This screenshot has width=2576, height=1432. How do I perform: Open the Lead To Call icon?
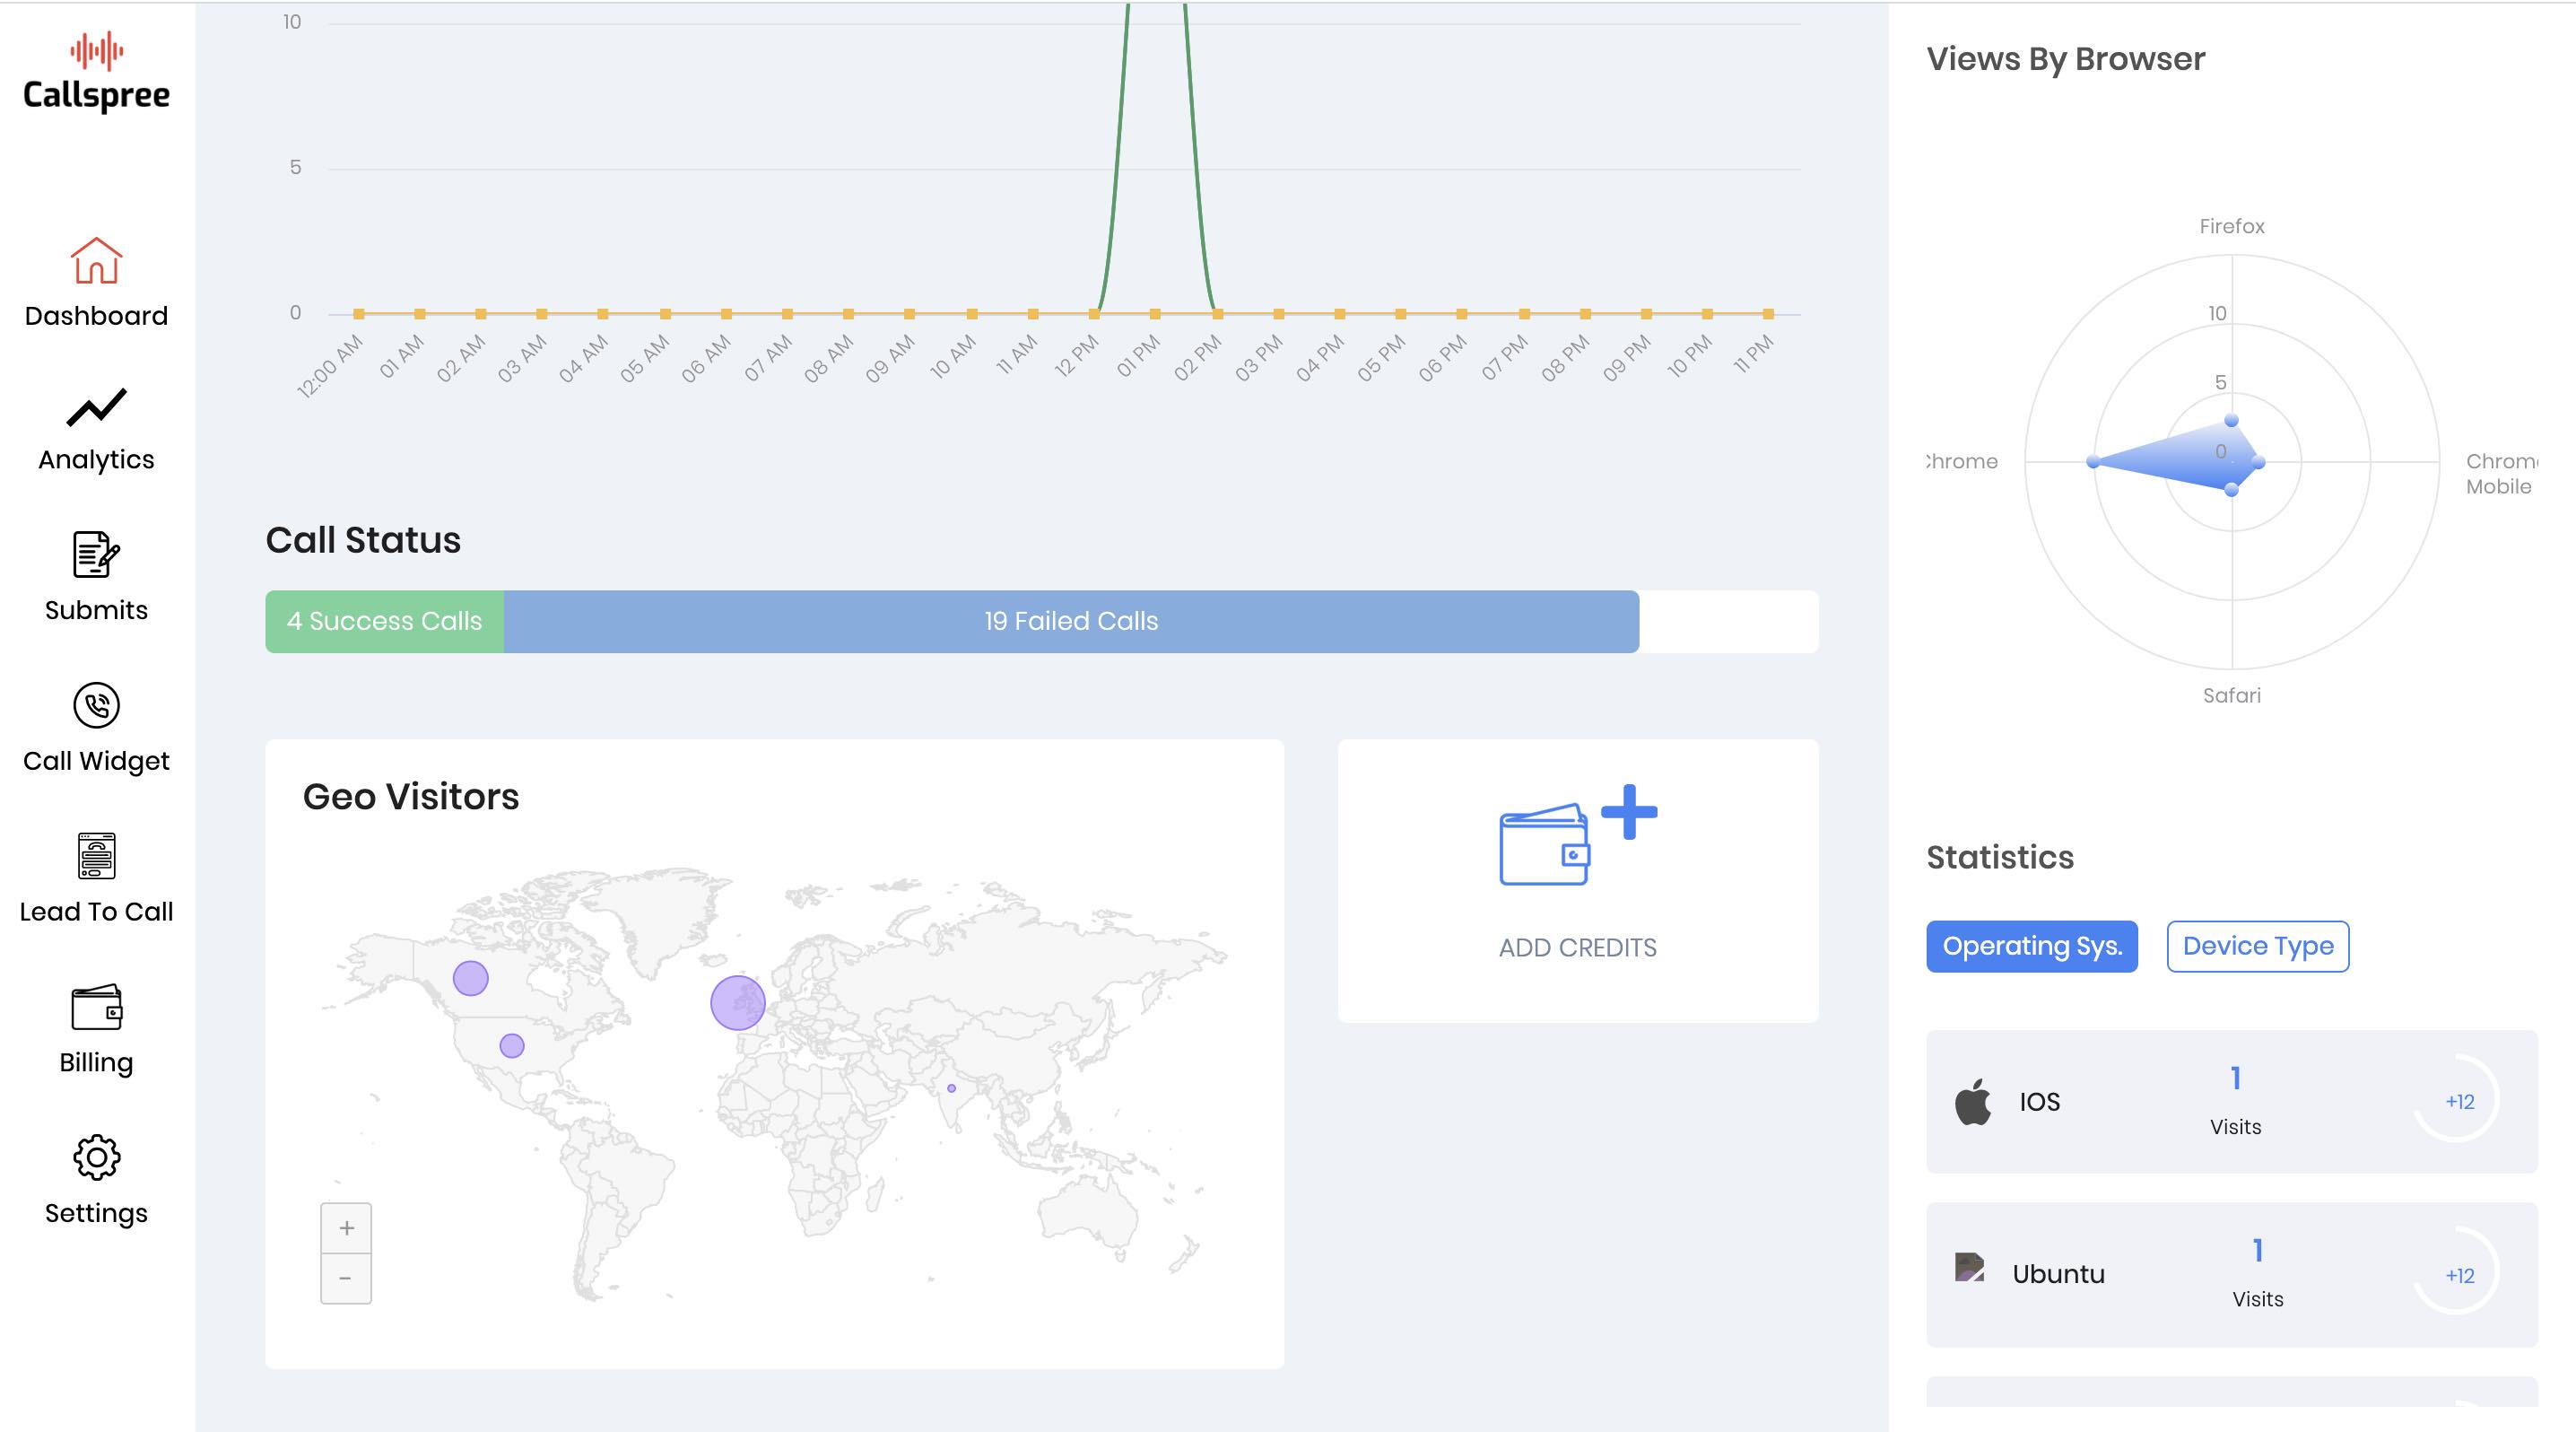(96, 856)
